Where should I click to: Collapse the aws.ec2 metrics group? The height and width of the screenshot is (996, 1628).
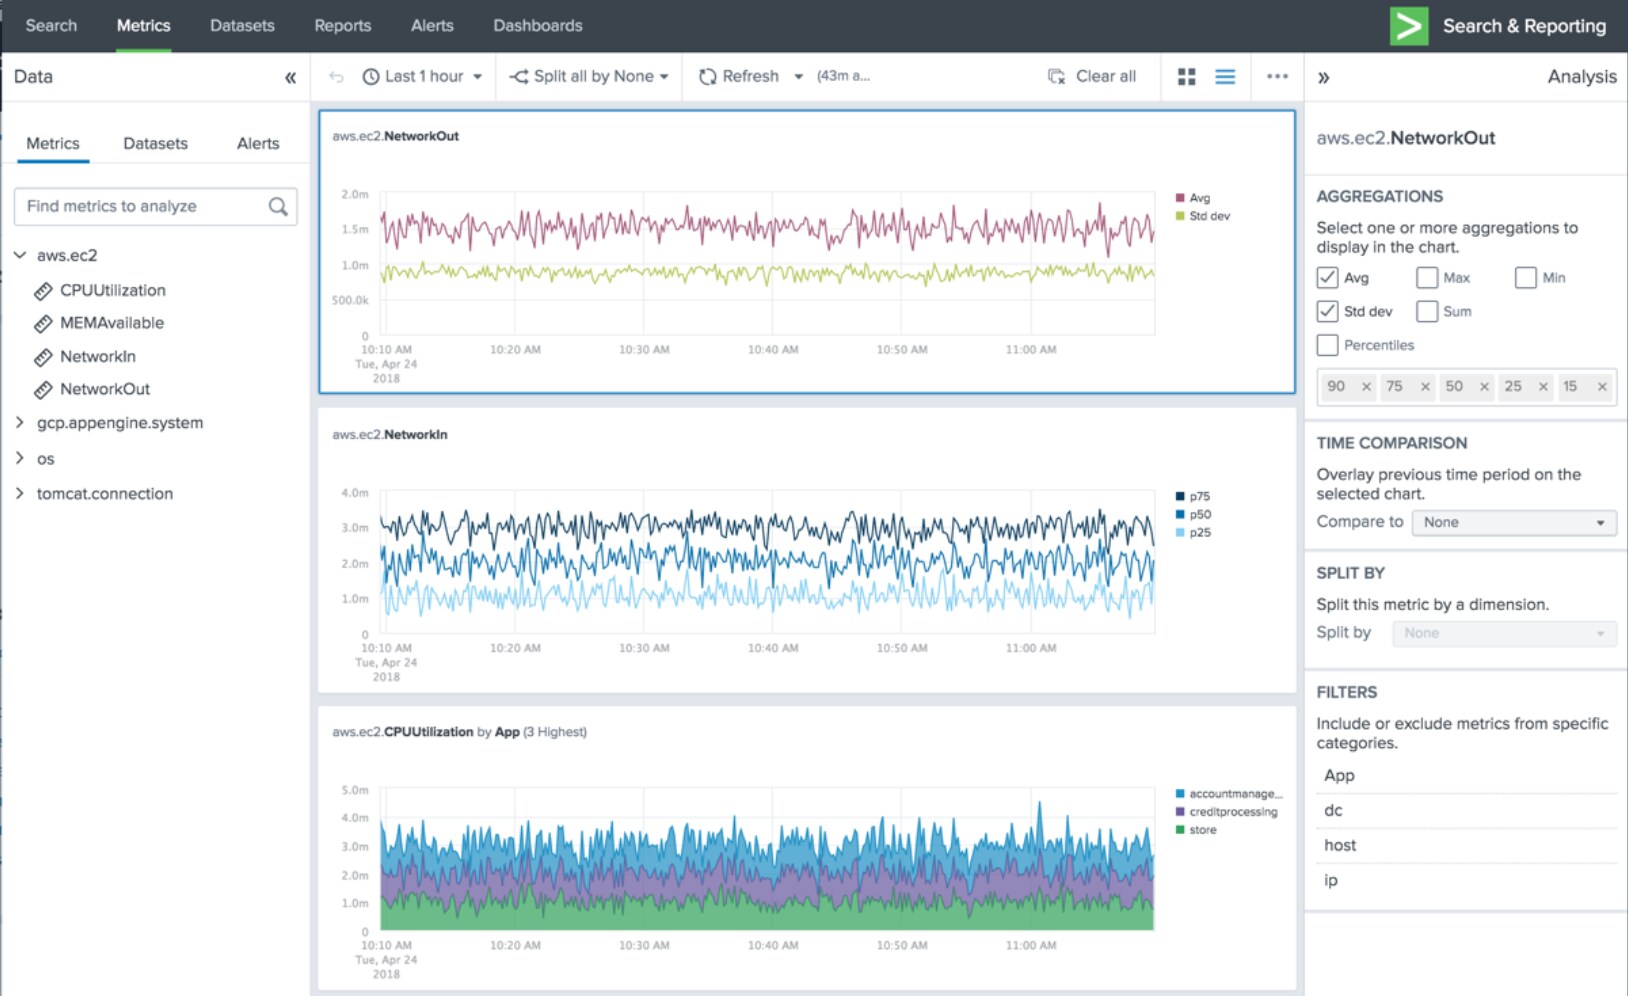(19, 255)
